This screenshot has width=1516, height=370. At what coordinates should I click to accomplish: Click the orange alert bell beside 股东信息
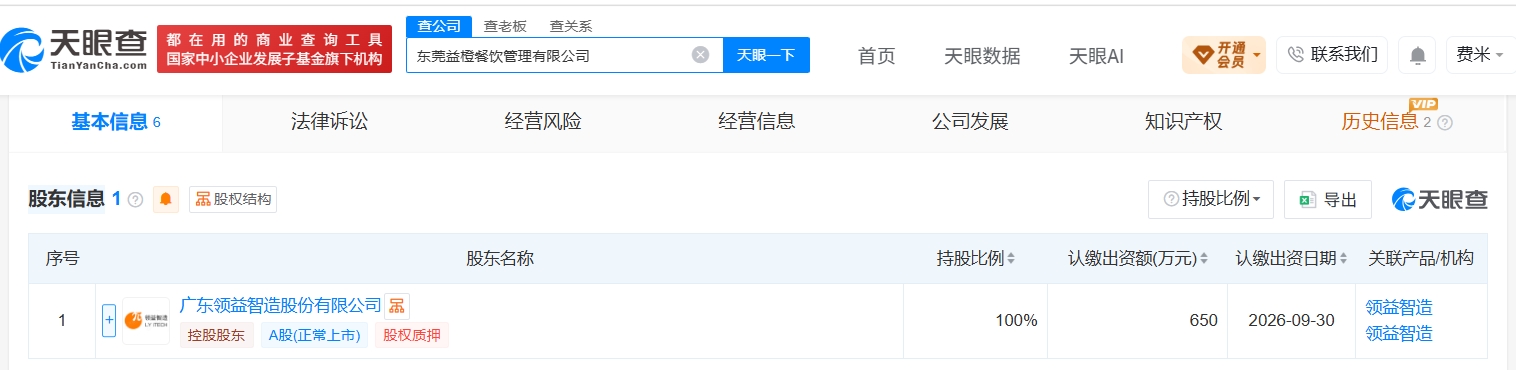(166, 199)
